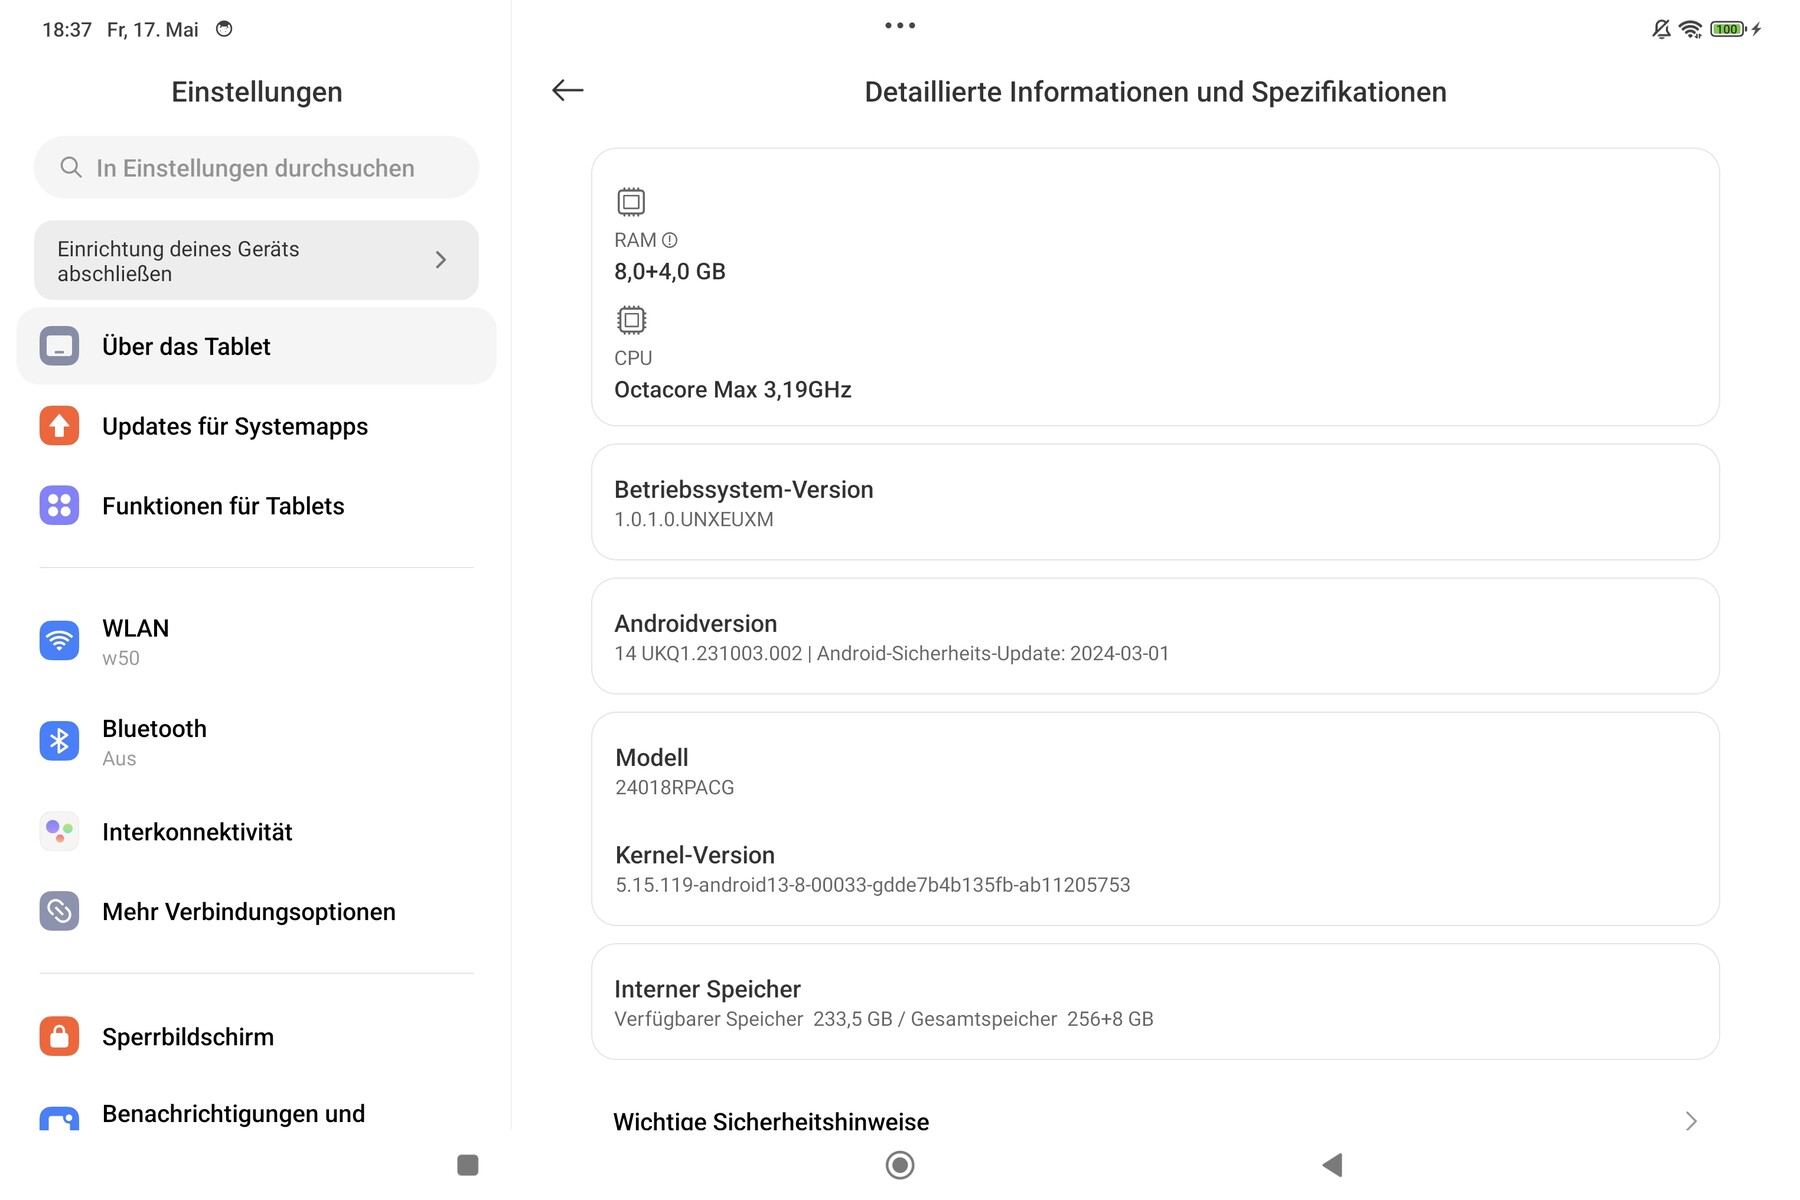This screenshot has width=1800, height=1200.
Task: Tap the recent apps square button
Action: [x=467, y=1165]
